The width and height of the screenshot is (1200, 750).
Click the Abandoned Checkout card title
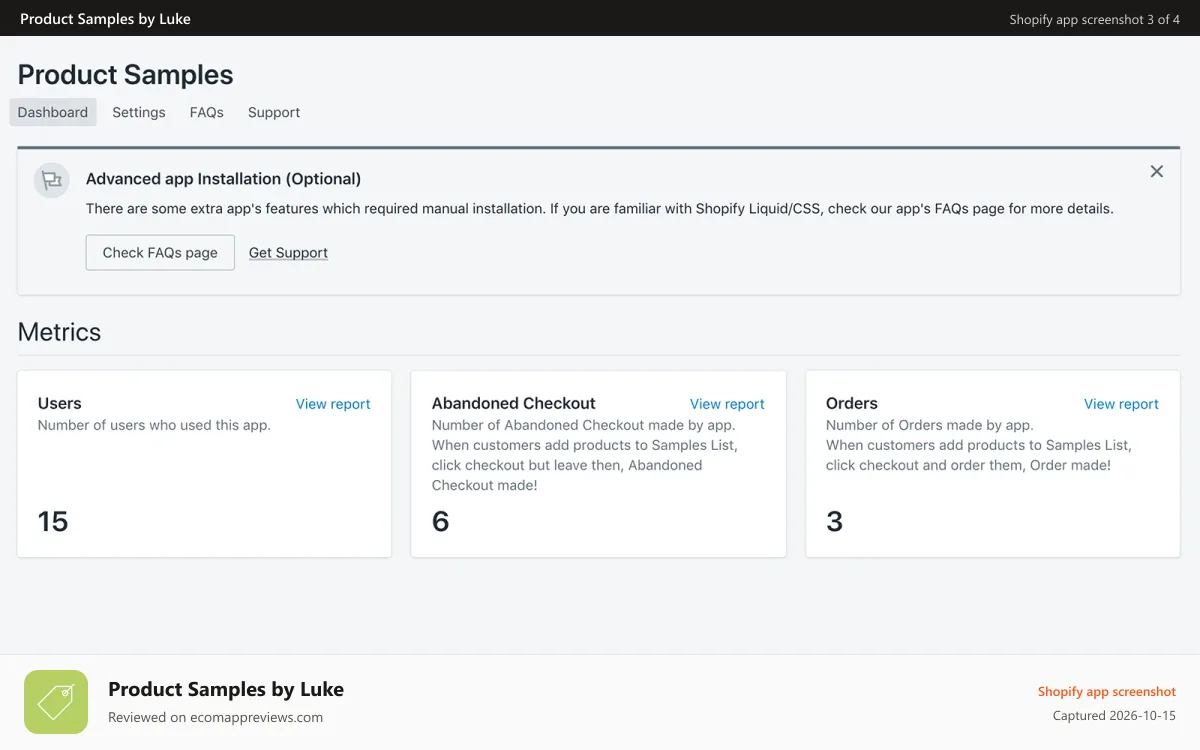pos(514,403)
